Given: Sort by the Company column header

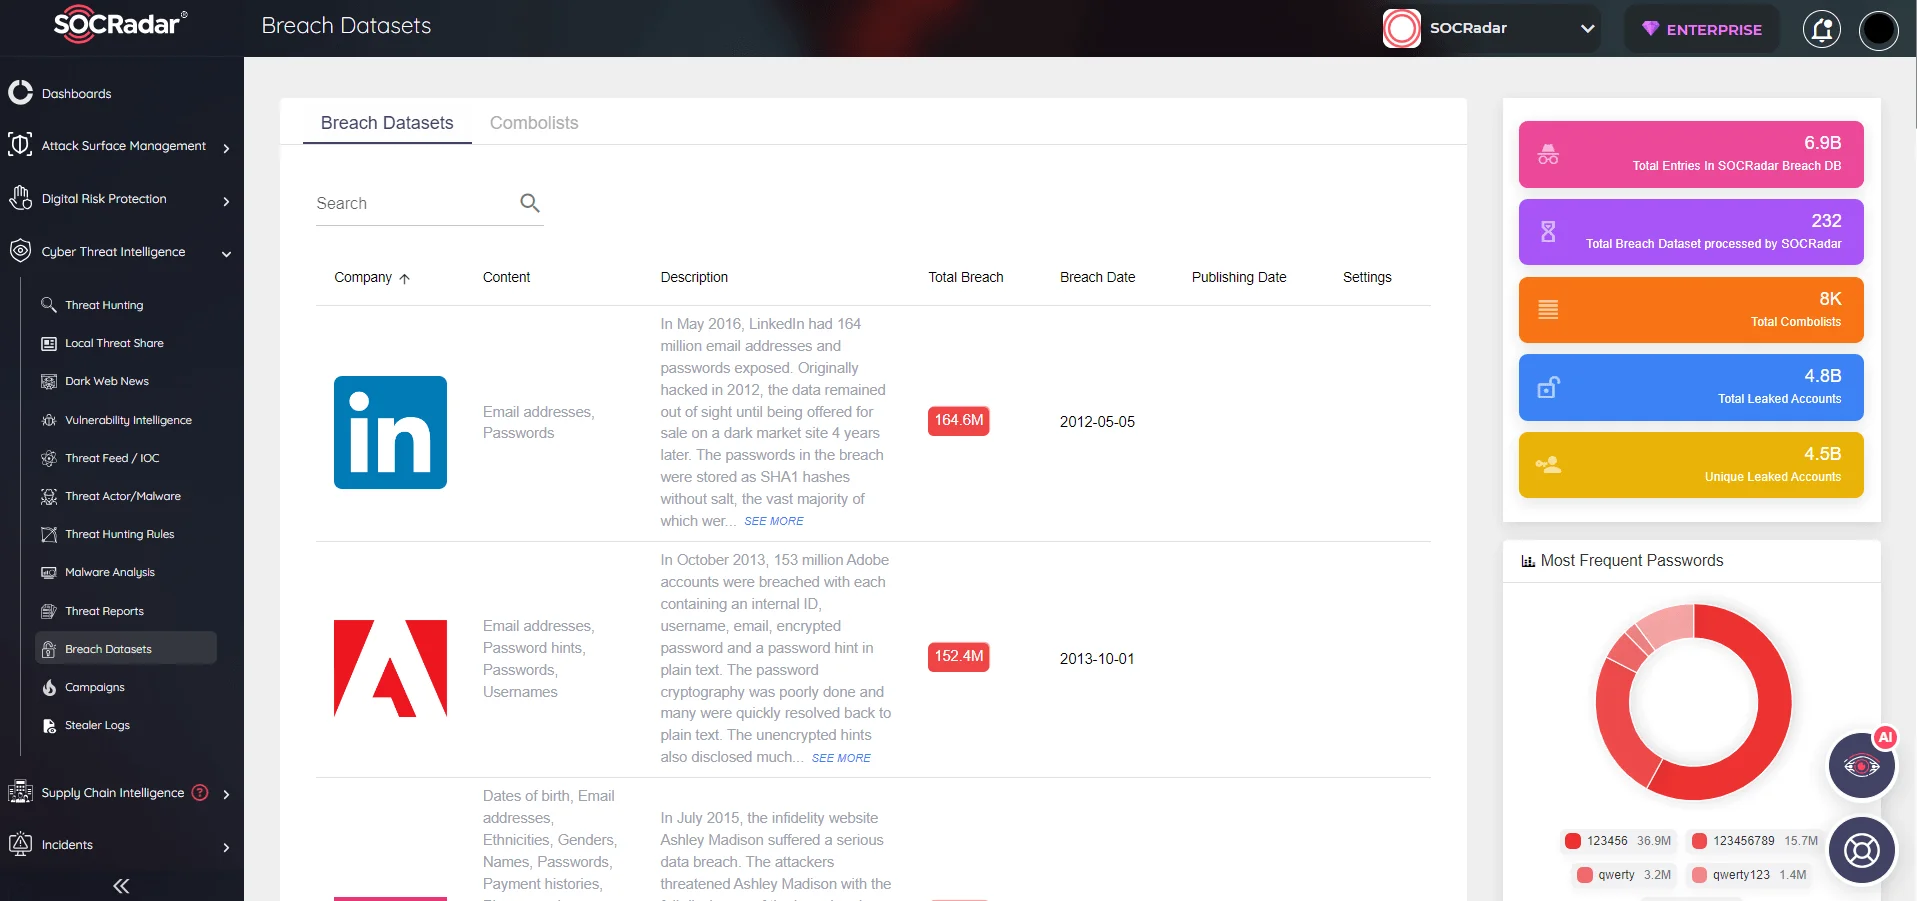Looking at the screenshot, I should [x=372, y=277].
